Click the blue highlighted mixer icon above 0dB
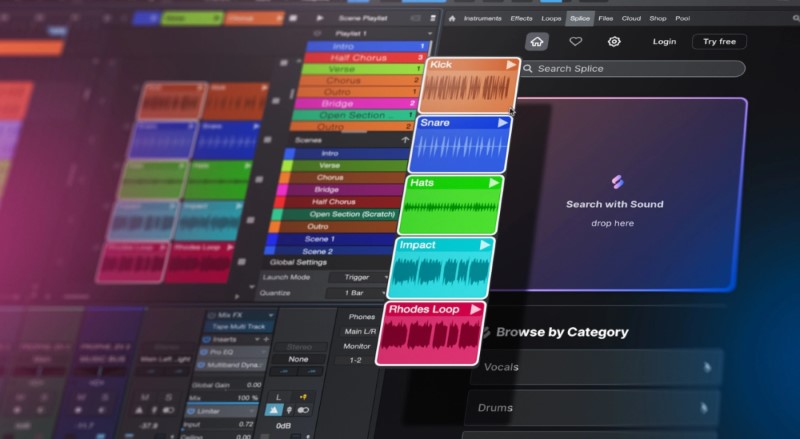Screen dimensions: 800x439 pyautogui.click(x=274, y=409)
